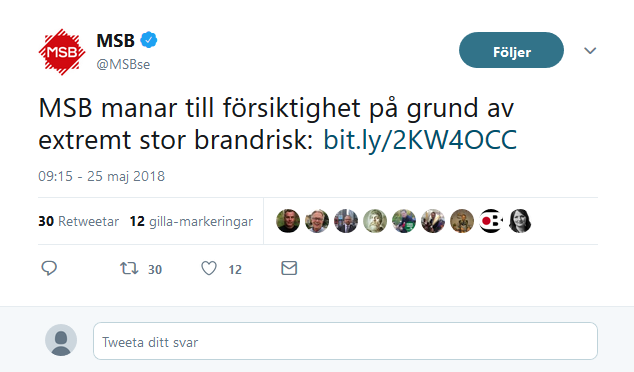Open the last liker avatar, woman in black-and-white
Viewport: 634px width, 372px height.
click(520, 221)
